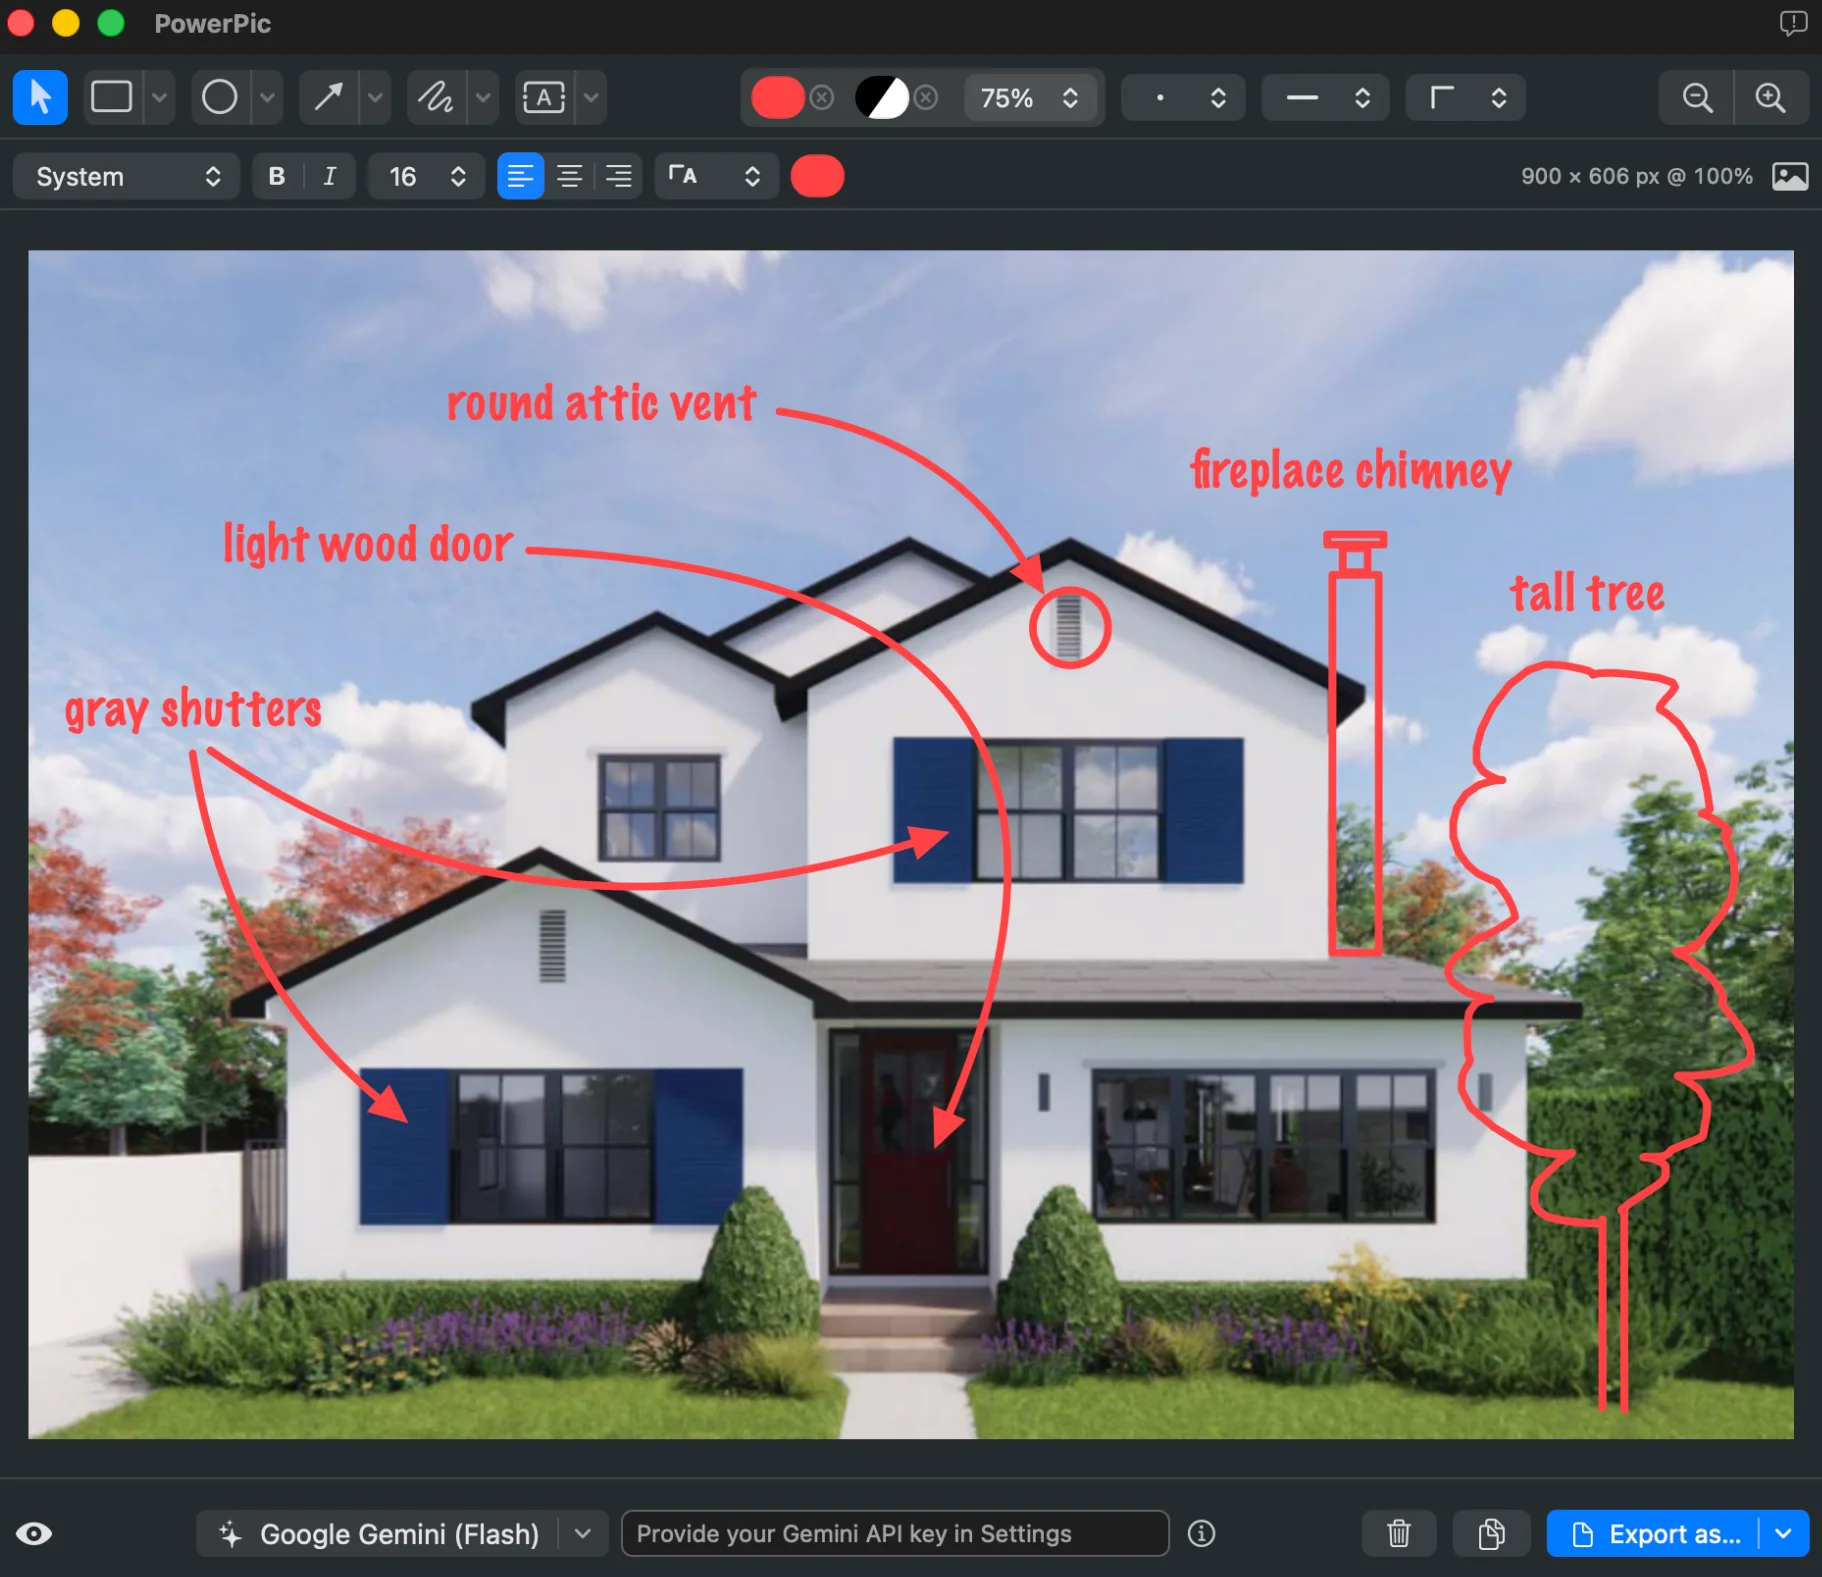
Task: Select the 'gray shutters' annotation text
Action: [x=193, y=711]
